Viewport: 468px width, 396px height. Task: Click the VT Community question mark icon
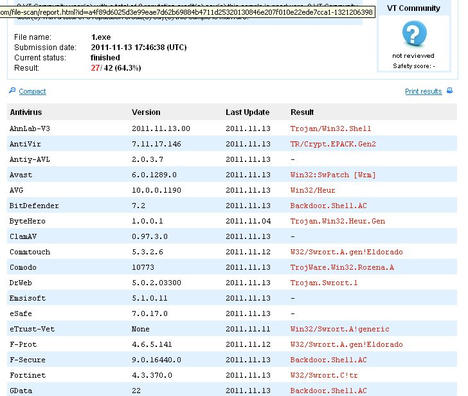[x=414, y=33]
